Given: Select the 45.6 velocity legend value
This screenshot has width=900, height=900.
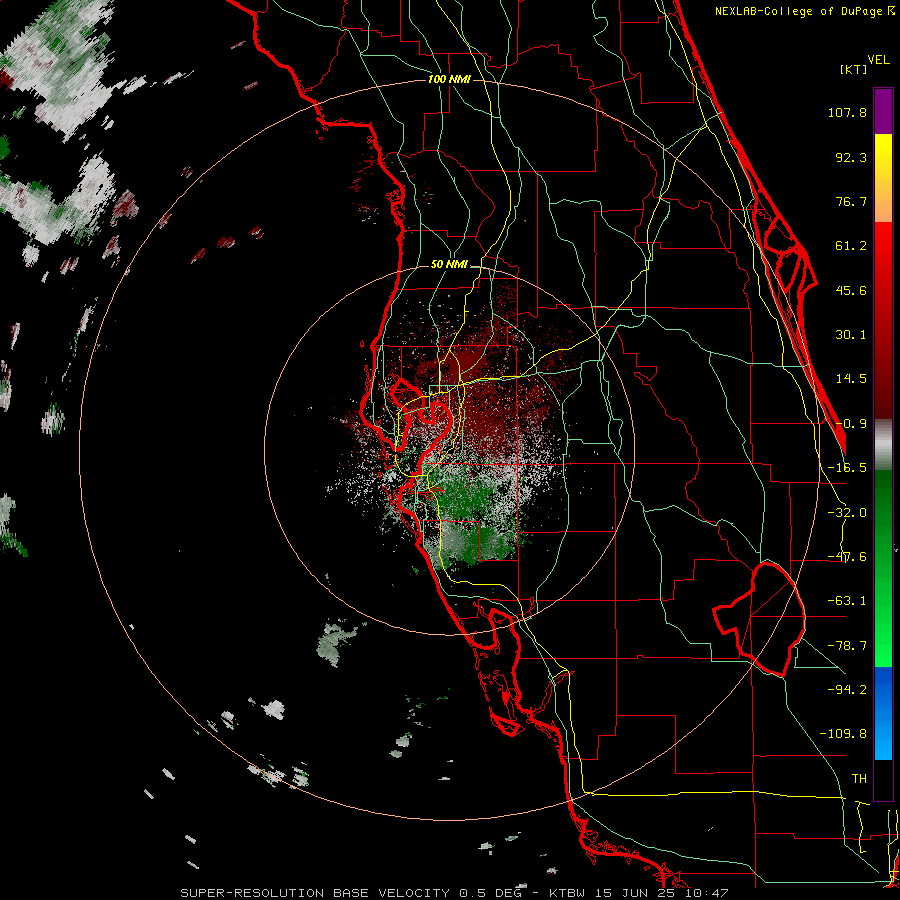Looking at the screenshot, I should click(x=851, y=290).
